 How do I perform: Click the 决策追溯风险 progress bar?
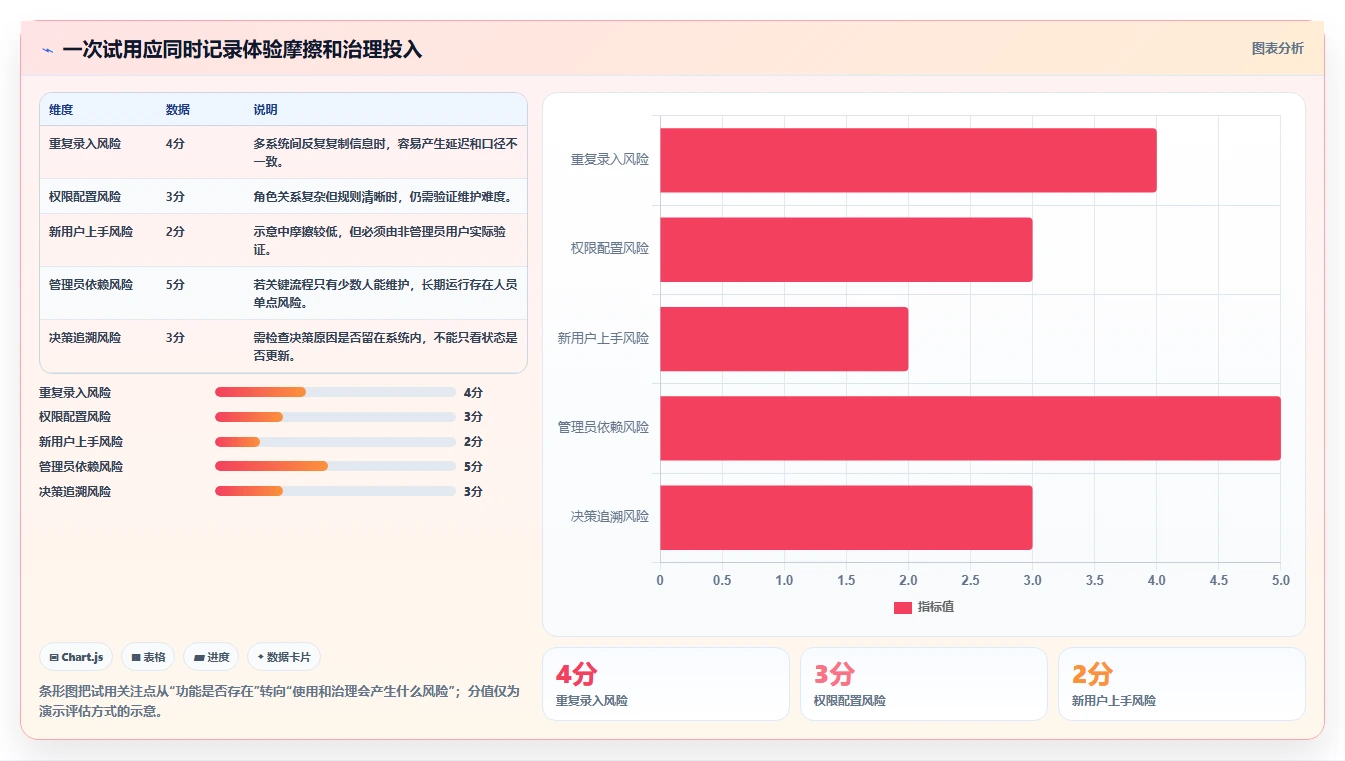click(x=335, y=491)
